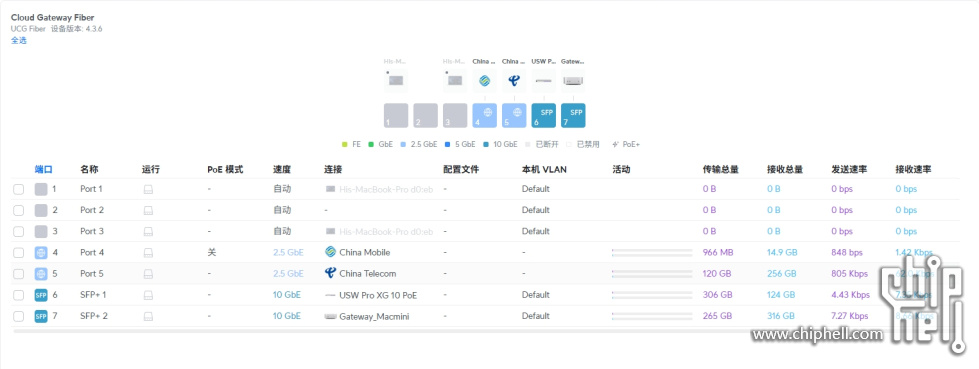Sort by 名称 column header
Viewport: 979px width, 369px height.
[x=89, y=169]
